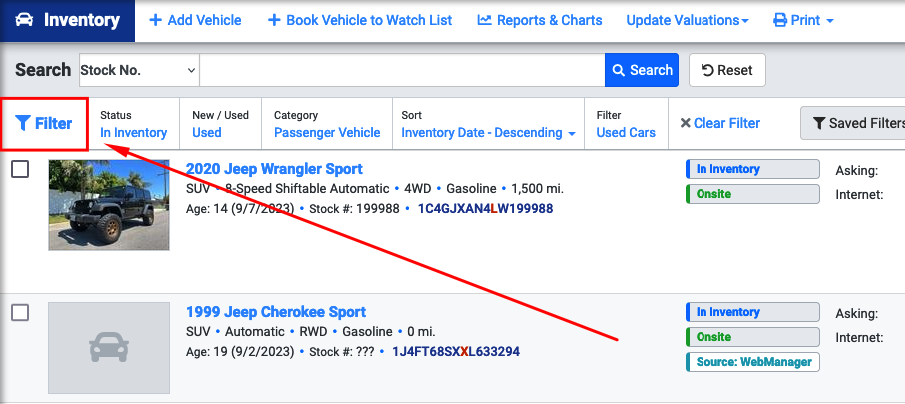Check the 1999 Jeep Cherokee Sport checkbox
905x404 pixels.
click(x=20, y=312)
